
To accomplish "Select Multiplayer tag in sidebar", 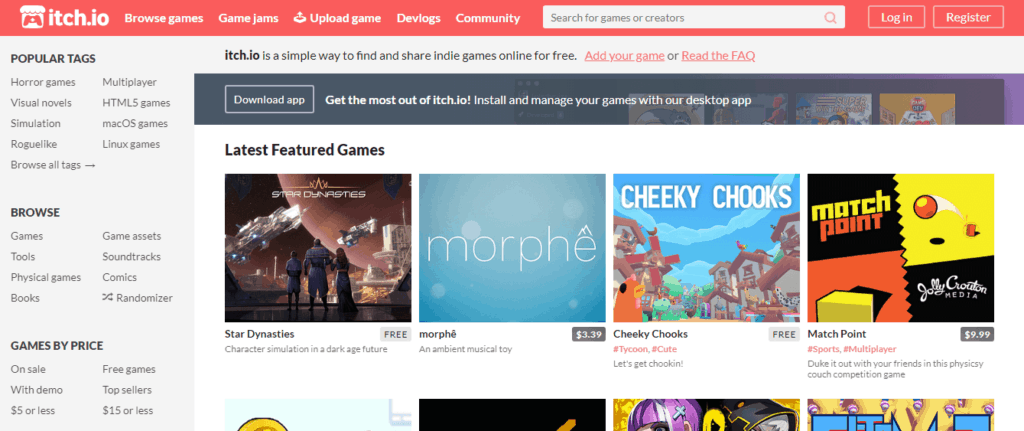I will coord(129,82).
